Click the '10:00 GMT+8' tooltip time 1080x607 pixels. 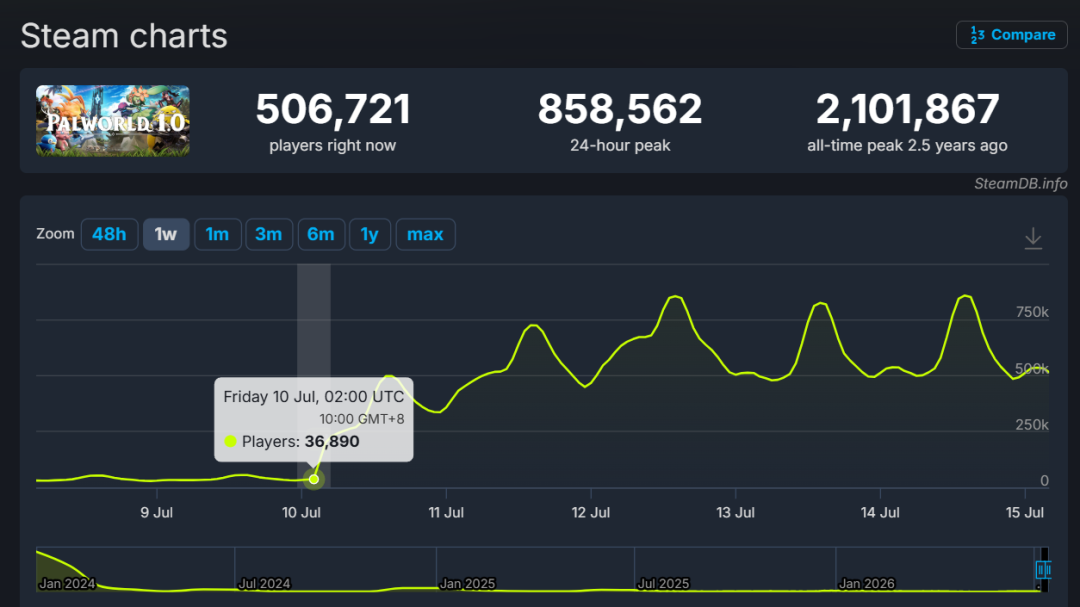pos(362,419)
